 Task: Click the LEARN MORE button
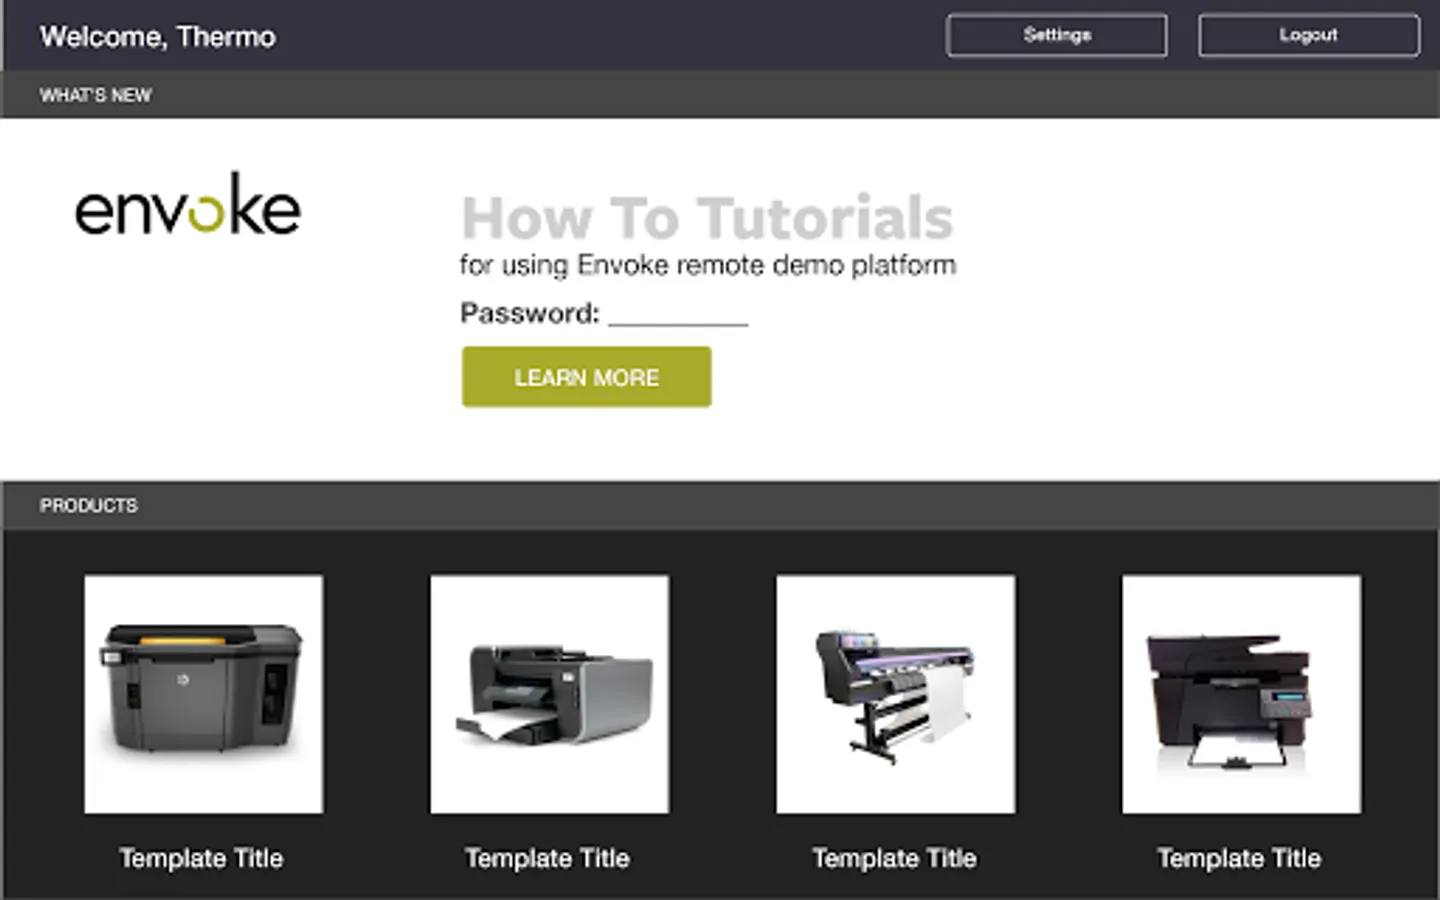pyautogui.click(x=586, y=377)
